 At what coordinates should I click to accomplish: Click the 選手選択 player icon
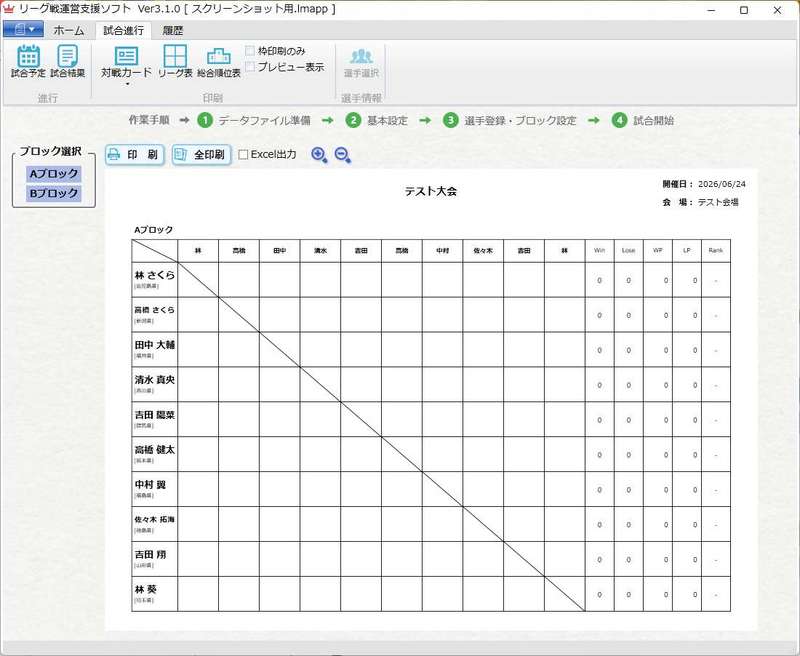pyautogui.click(x=361, y=63)
